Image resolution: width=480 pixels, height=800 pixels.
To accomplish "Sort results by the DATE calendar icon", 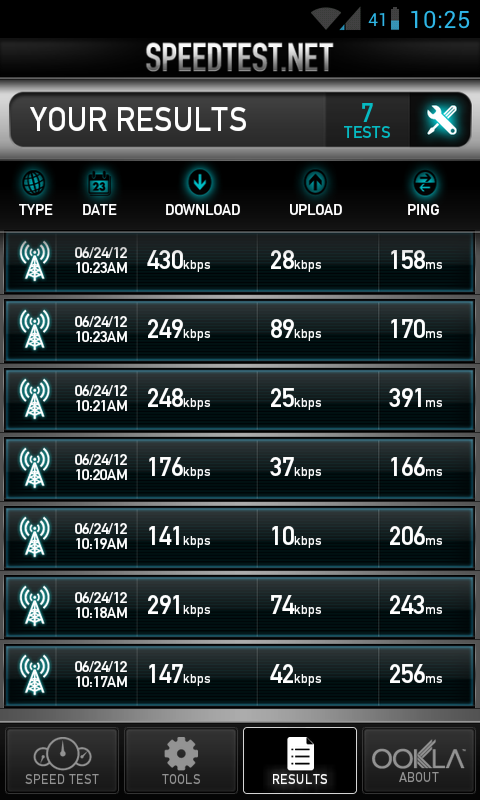I will [x=99, y=194].
